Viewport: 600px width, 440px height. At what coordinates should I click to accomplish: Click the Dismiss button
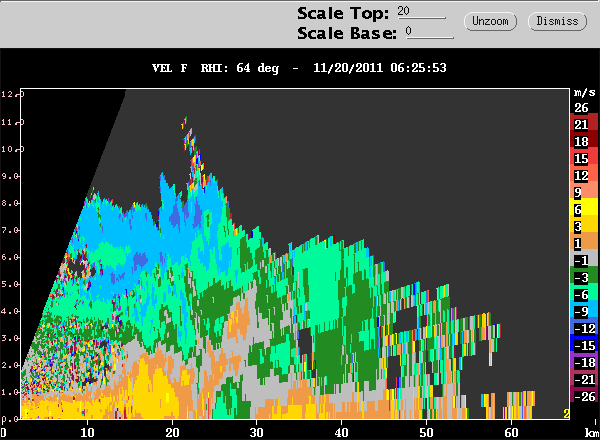click(x=557, y=21)
